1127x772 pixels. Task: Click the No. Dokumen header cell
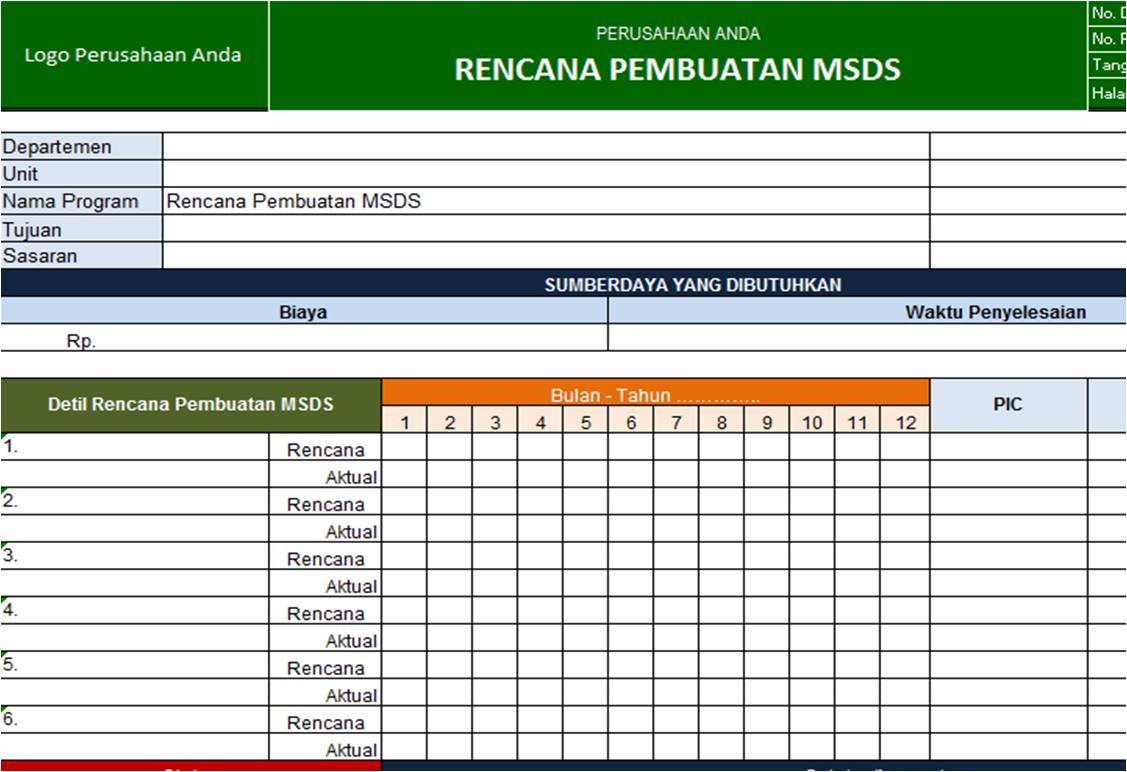(x=1108, y=12)
